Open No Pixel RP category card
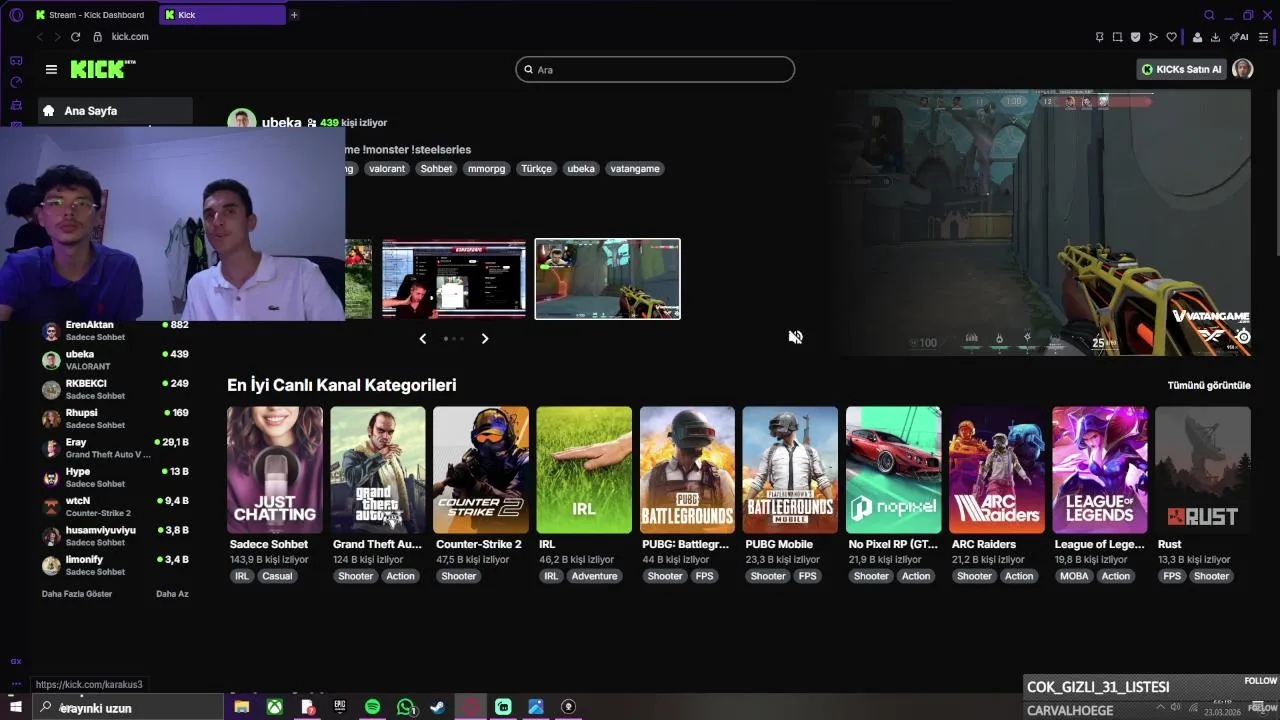Screen dimensions: 1280x720 click(894, 470)
